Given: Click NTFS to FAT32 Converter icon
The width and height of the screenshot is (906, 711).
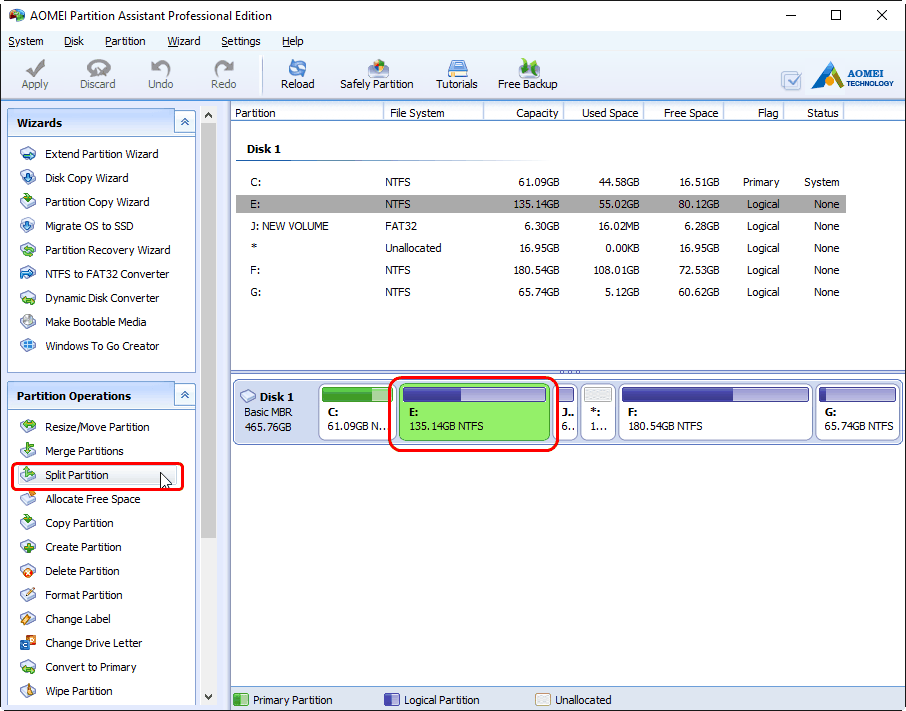Looking at the screenshot, I should [x=28, y=274].
